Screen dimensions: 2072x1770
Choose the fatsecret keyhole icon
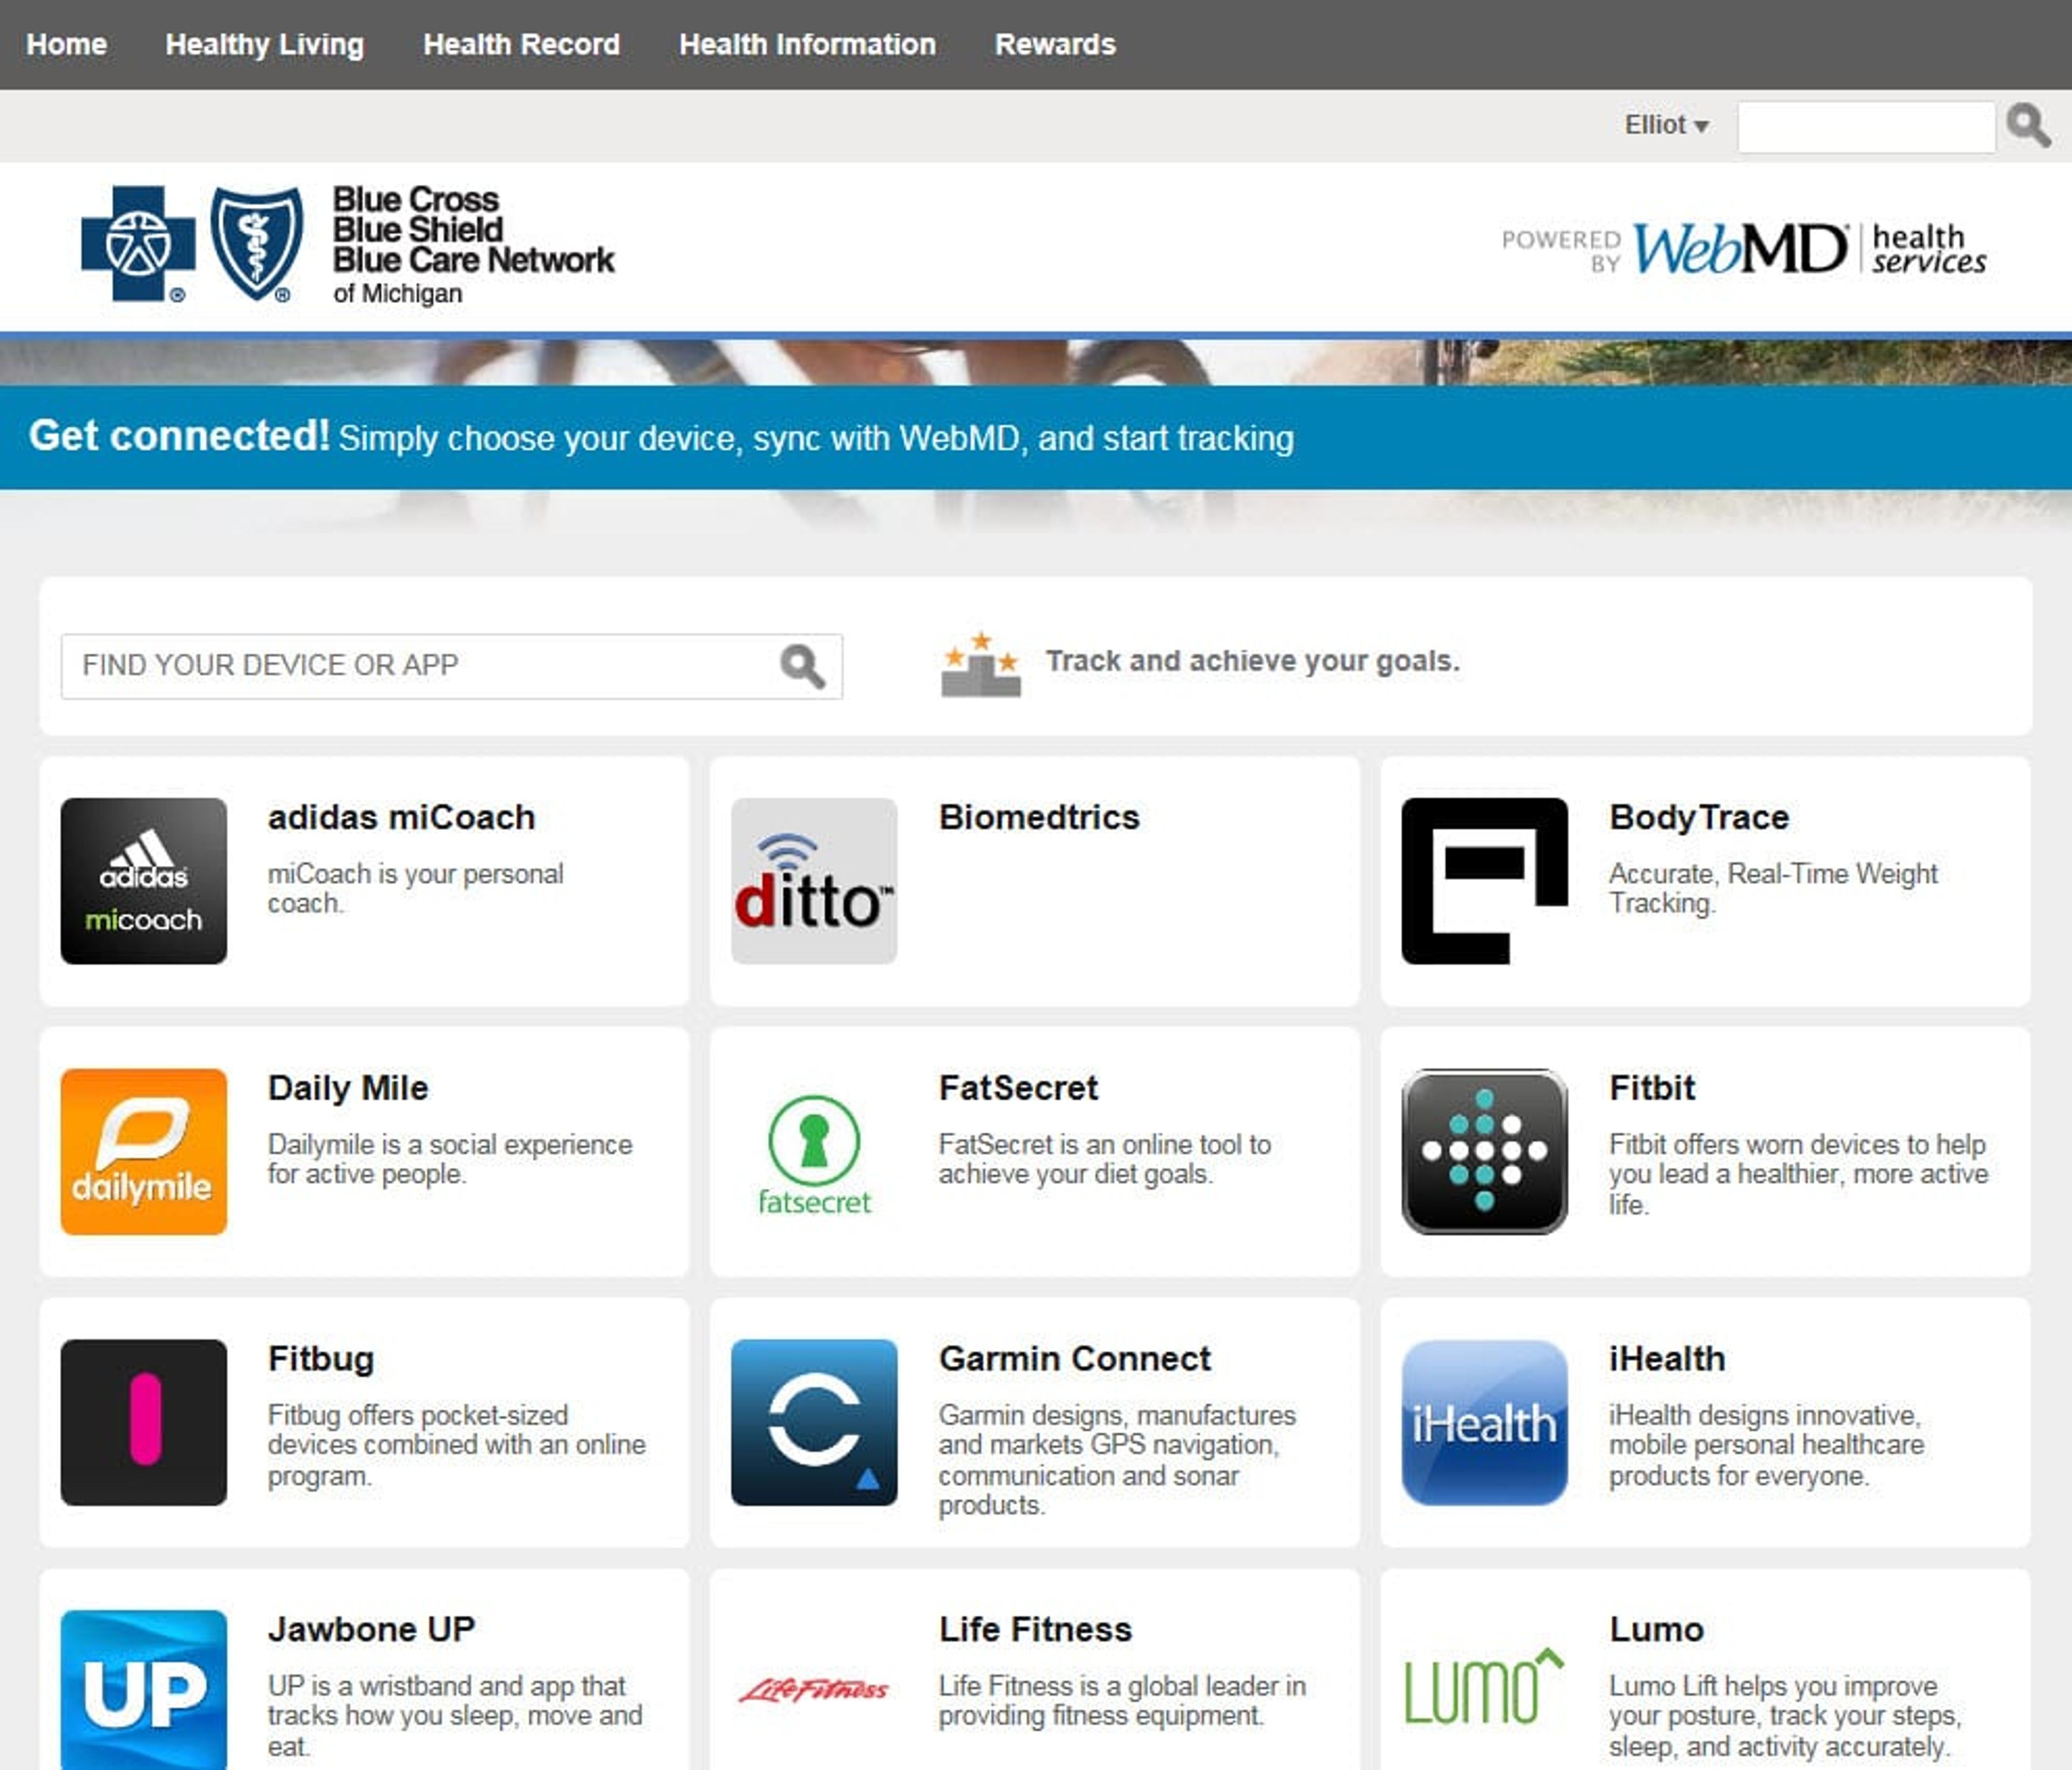coord(813,1151)
